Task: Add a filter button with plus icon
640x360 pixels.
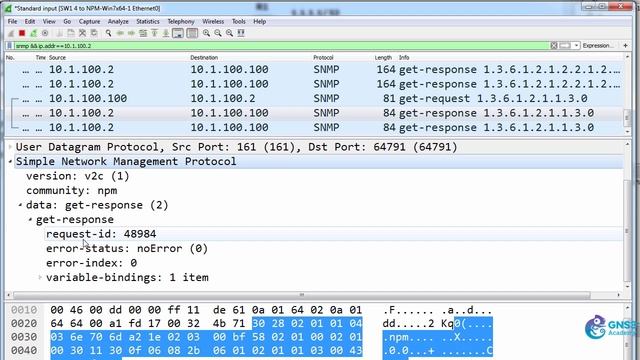Action: 625,46
